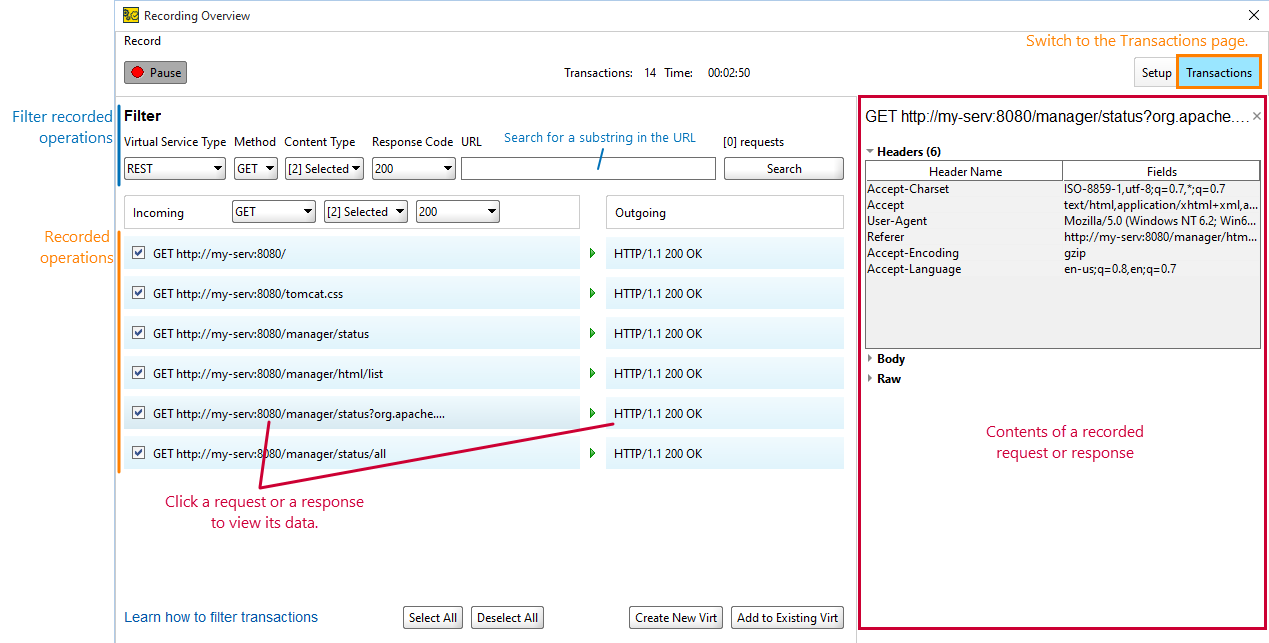Click the Pause recording button

tap(155, 72)
